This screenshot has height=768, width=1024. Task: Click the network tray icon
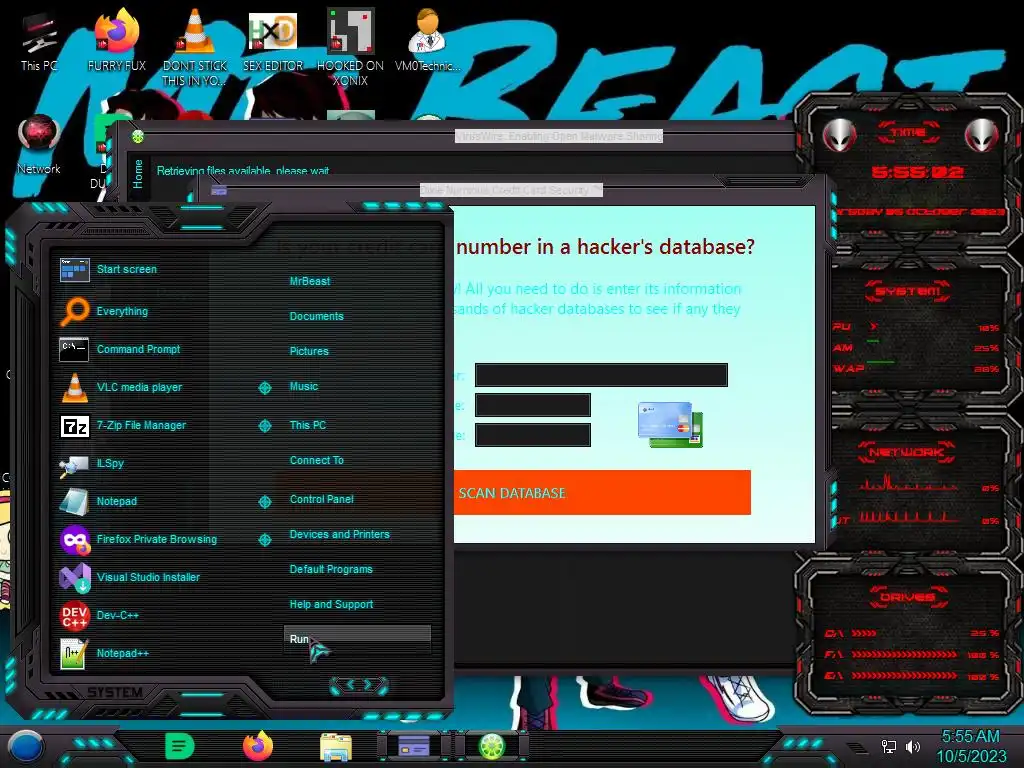889,746
